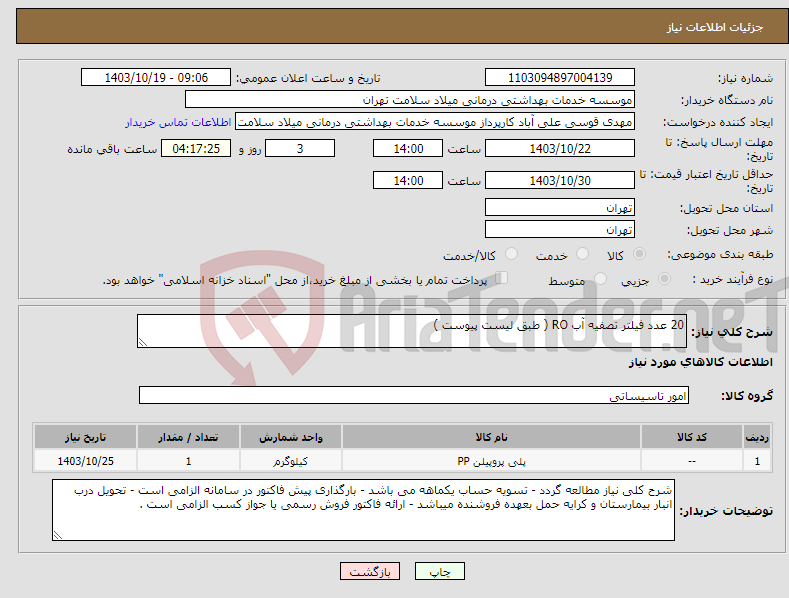The height and width of the screenshot is (598, 789).
Task: Click the کیلوگرم unit cell
Action: [x=291, y=461]
